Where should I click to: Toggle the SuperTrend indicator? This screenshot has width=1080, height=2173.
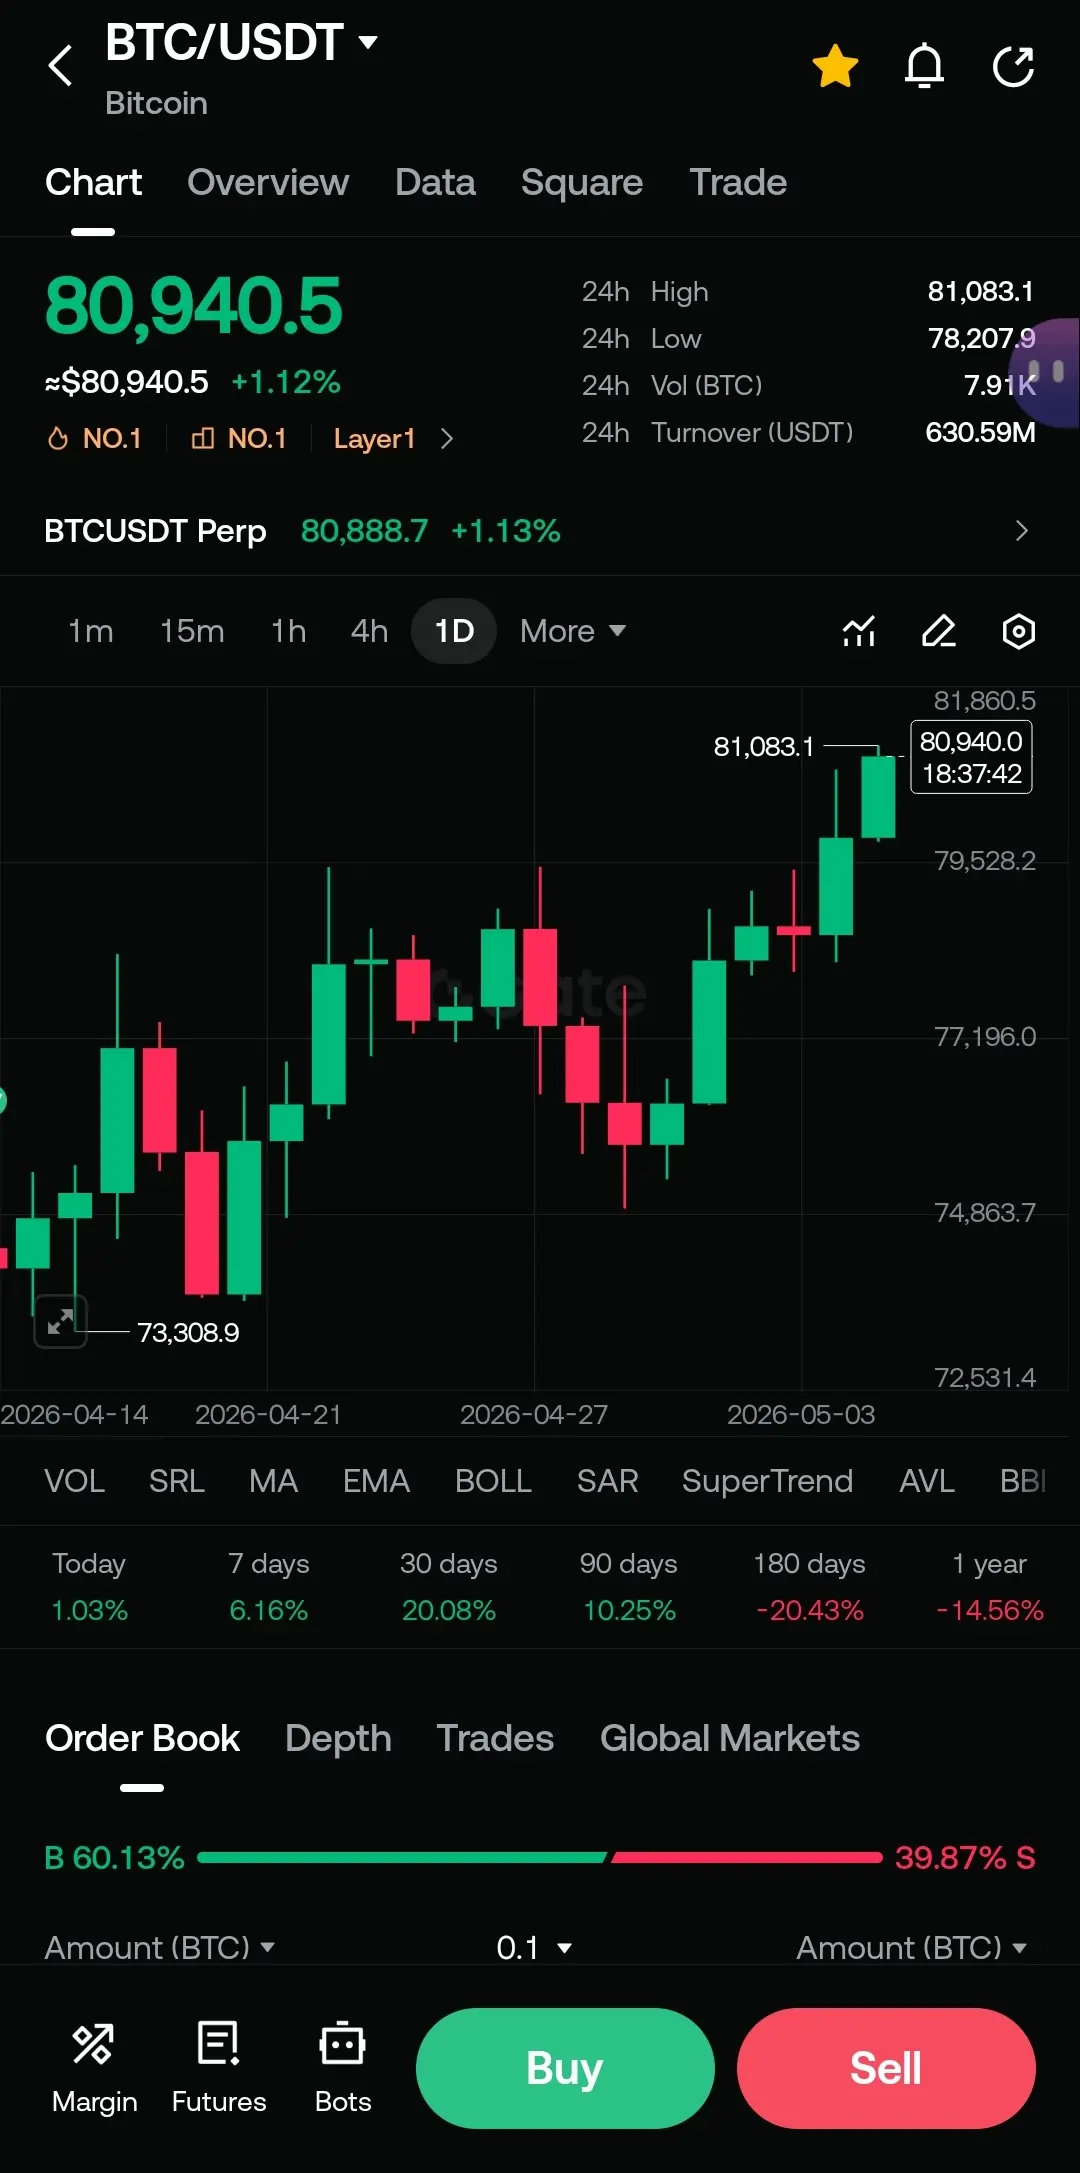pyautogui.click(x=767, y=1481)
